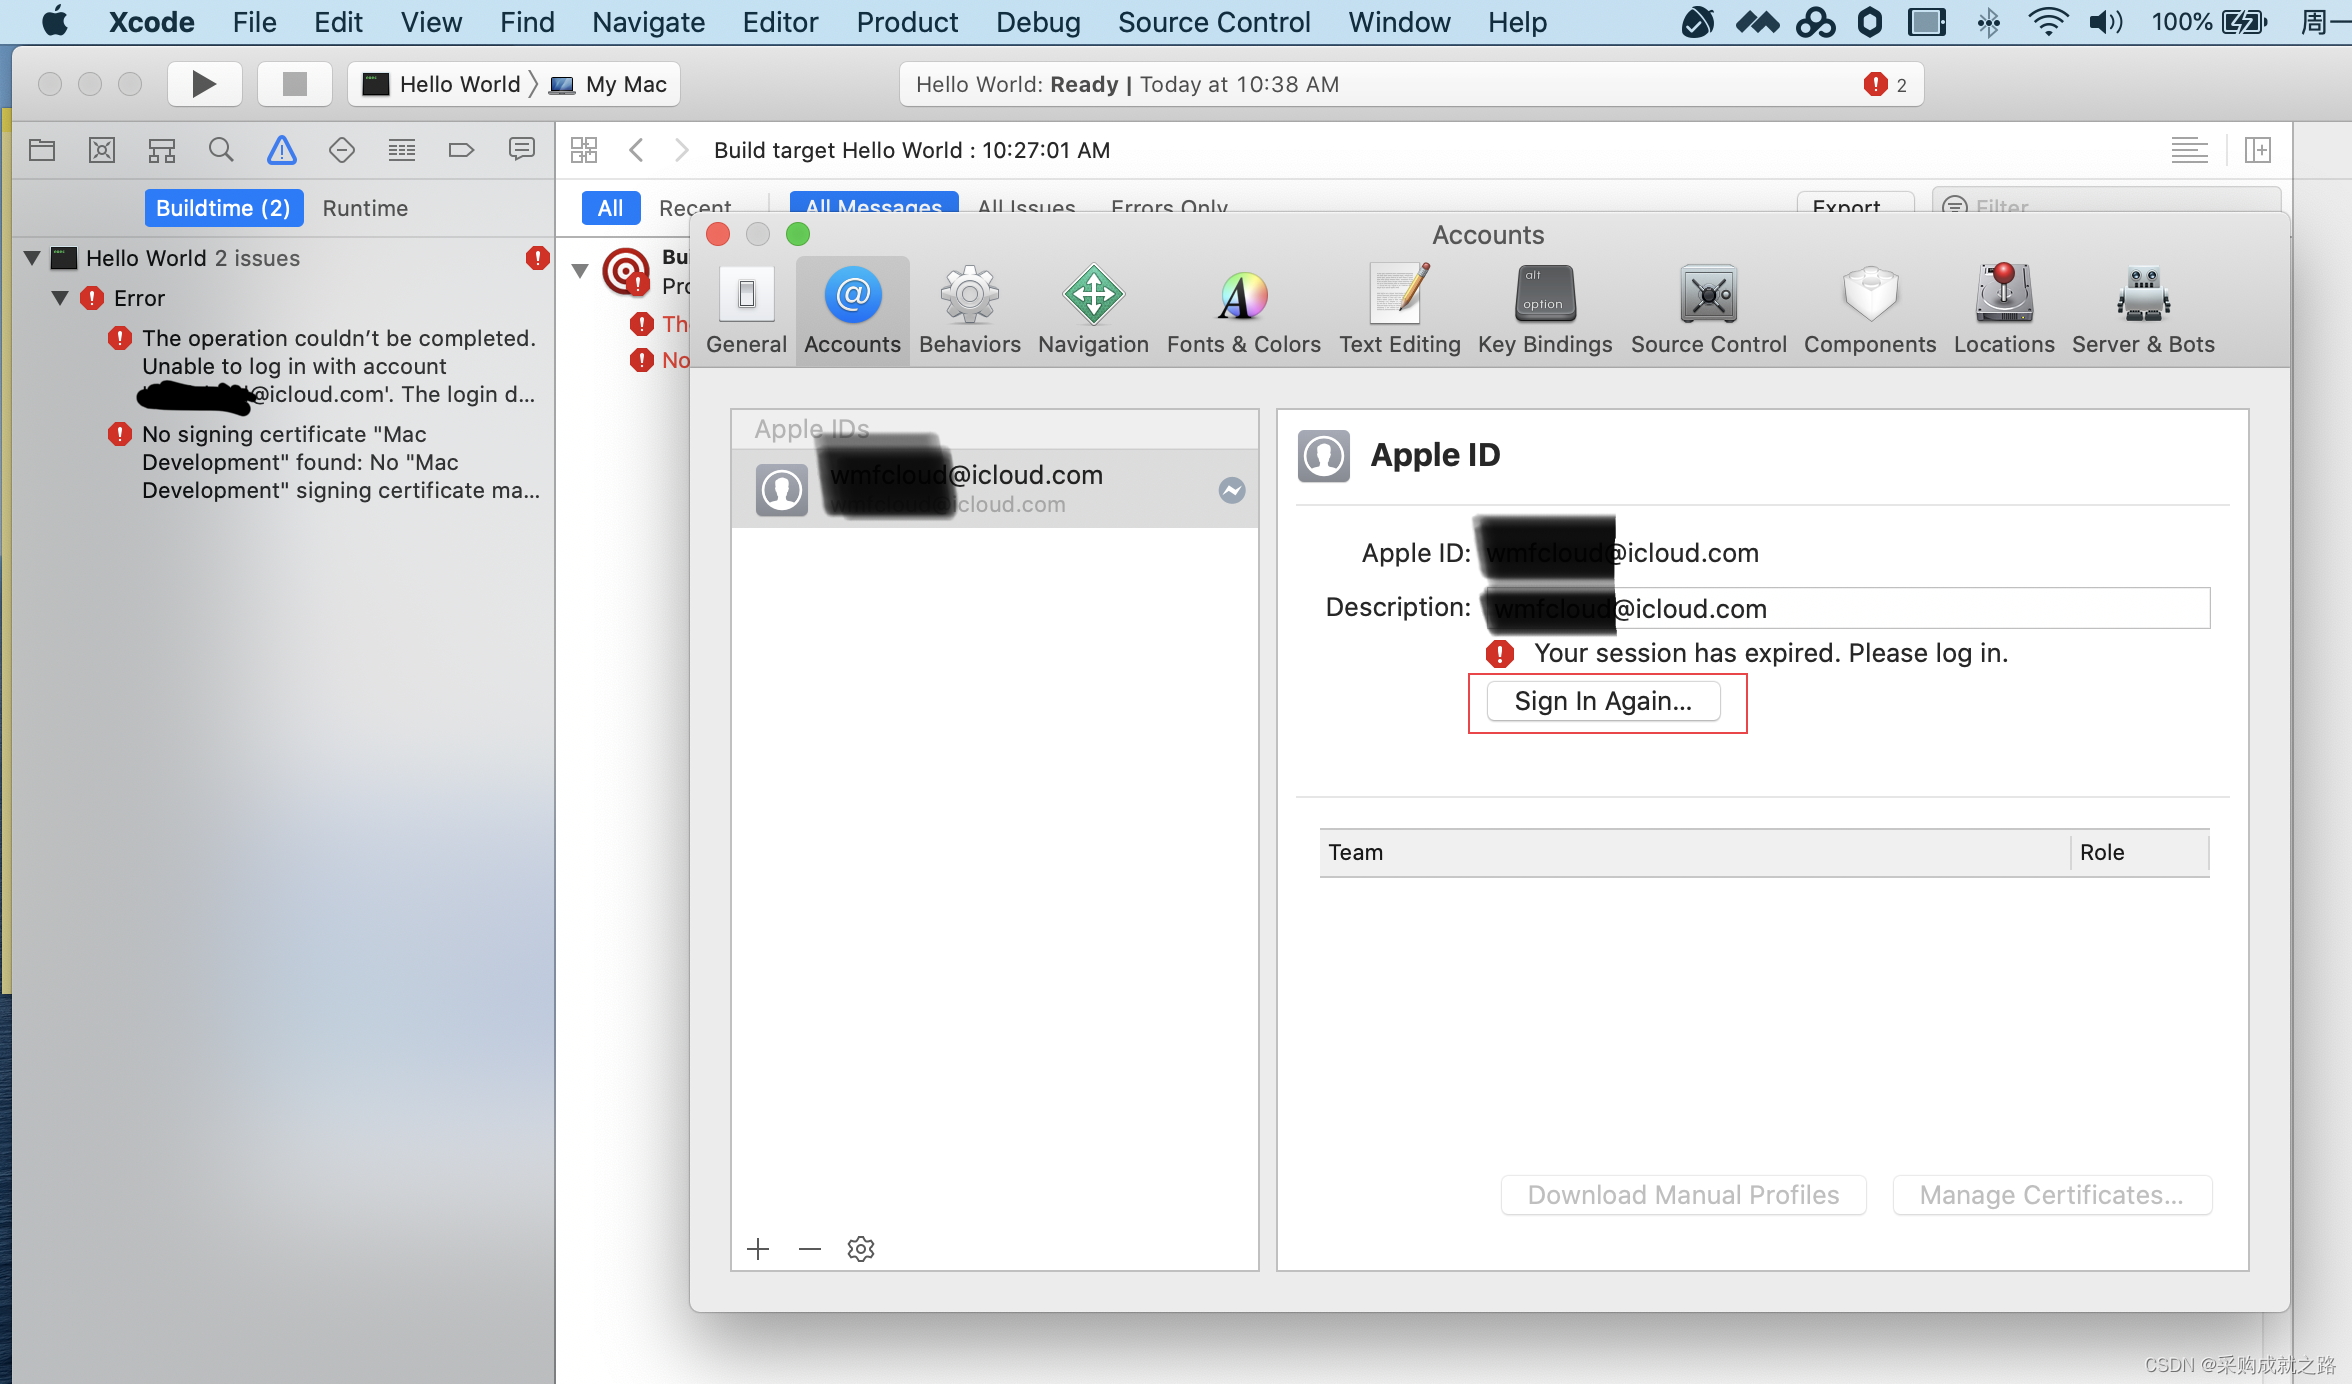Image resolution: width=2352 pixels, height=1384 pixels.
Task: Show the Find navigator
Action: (x=221, y=150)
